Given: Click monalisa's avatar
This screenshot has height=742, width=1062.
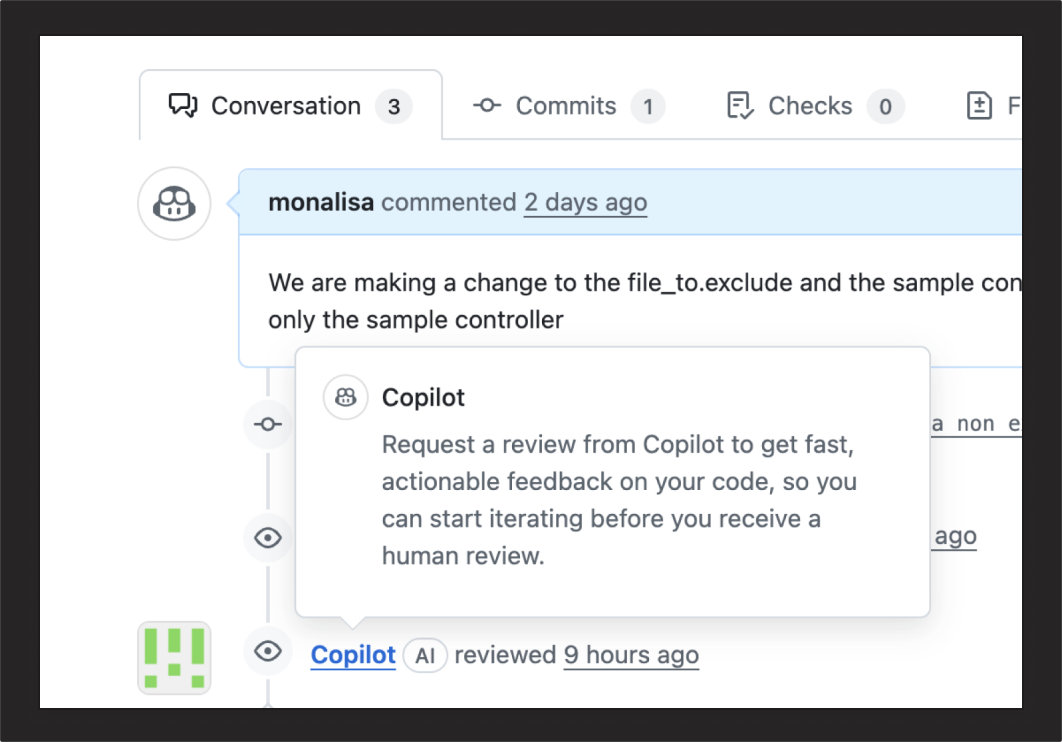Looking at the screenshot, I should 174,203.
